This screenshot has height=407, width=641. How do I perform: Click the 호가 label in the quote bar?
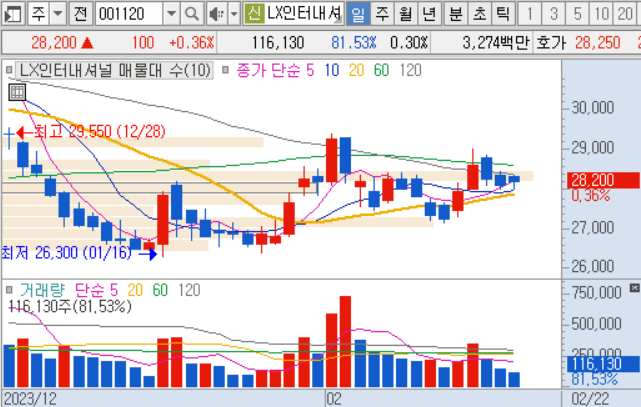tap(551, 42)
